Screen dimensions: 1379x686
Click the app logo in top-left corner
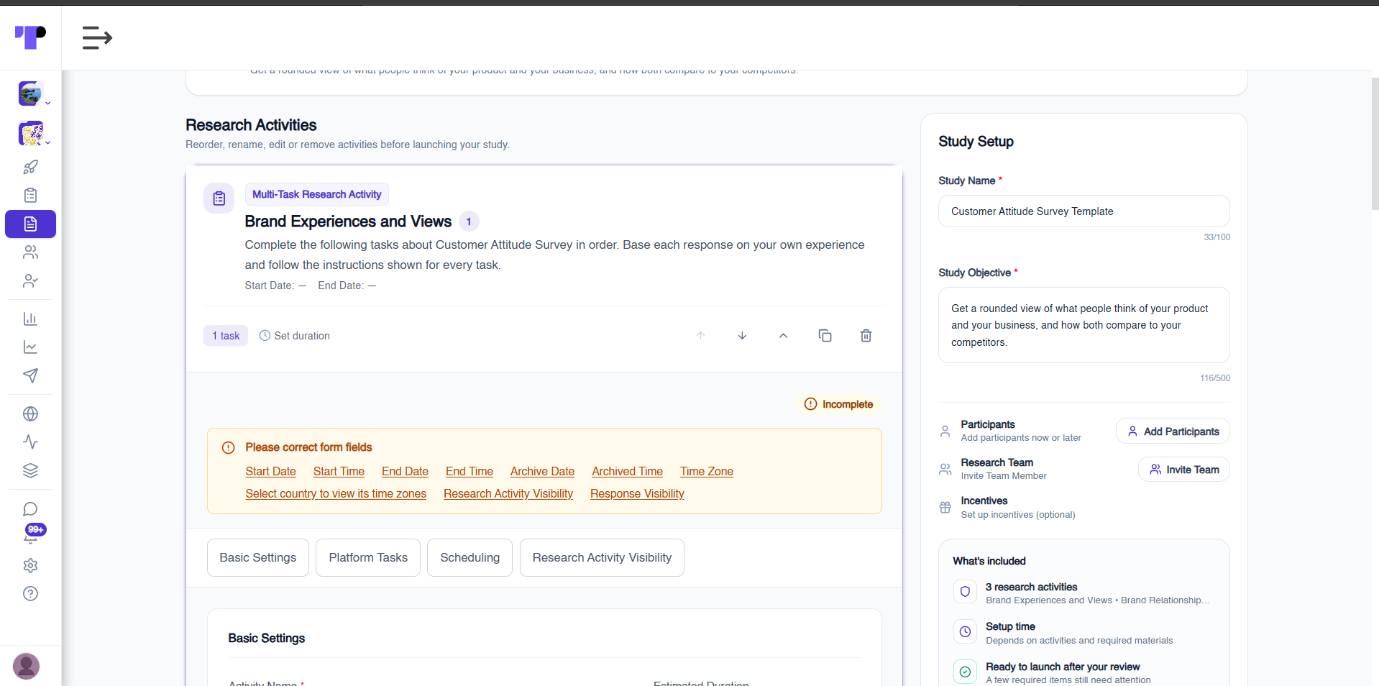tap(30, 37)
